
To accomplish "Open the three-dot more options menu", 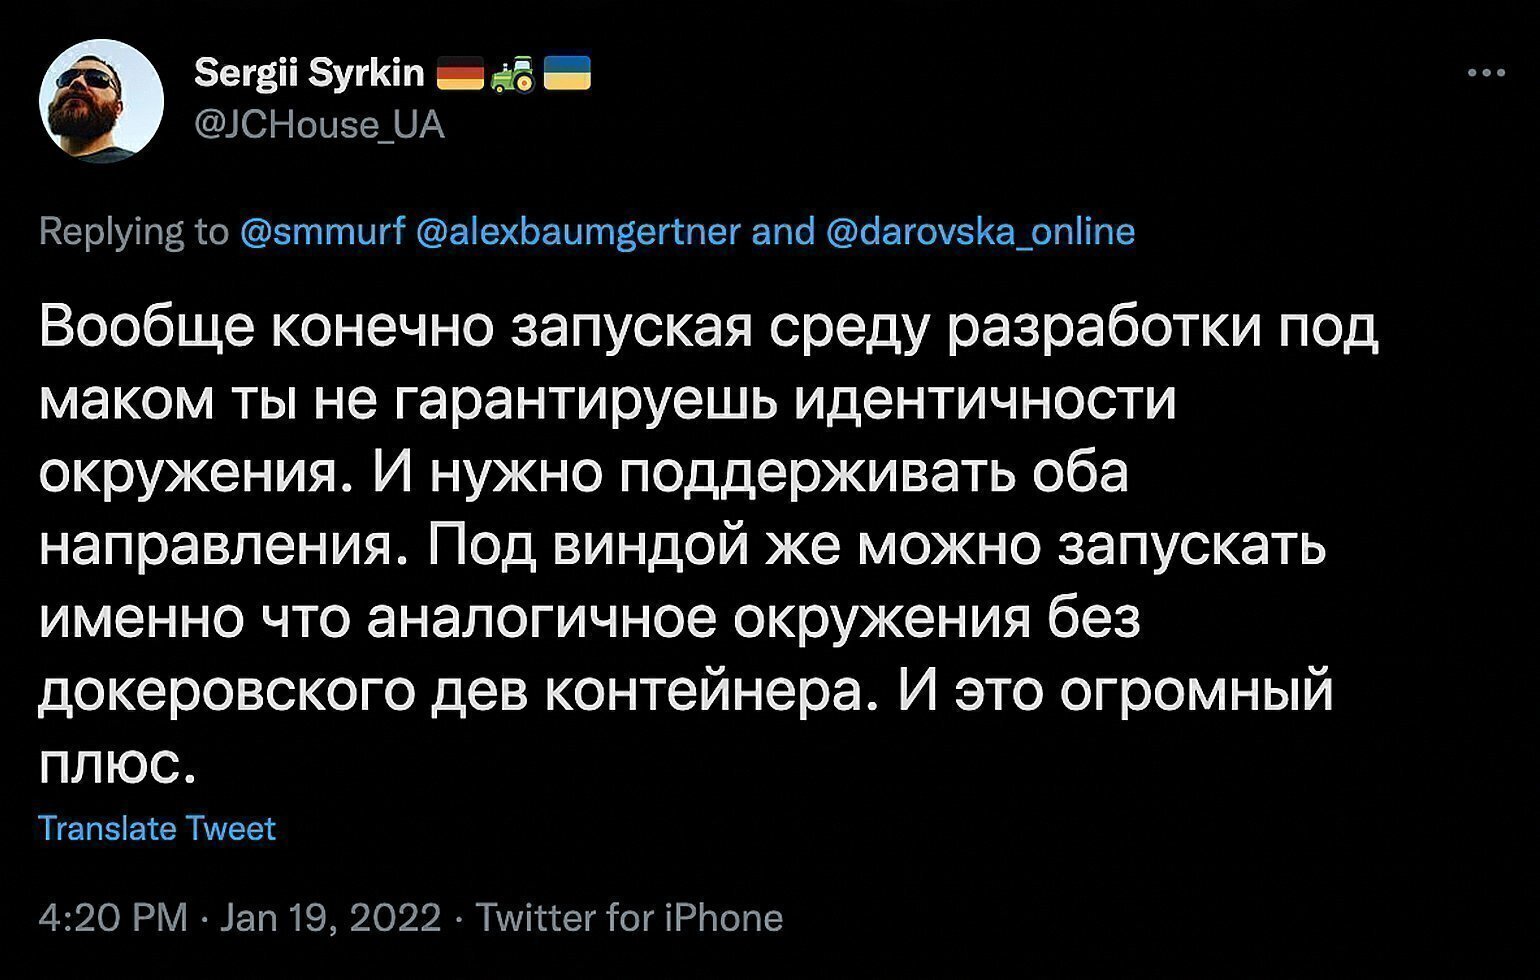I will pos(1487,72).
